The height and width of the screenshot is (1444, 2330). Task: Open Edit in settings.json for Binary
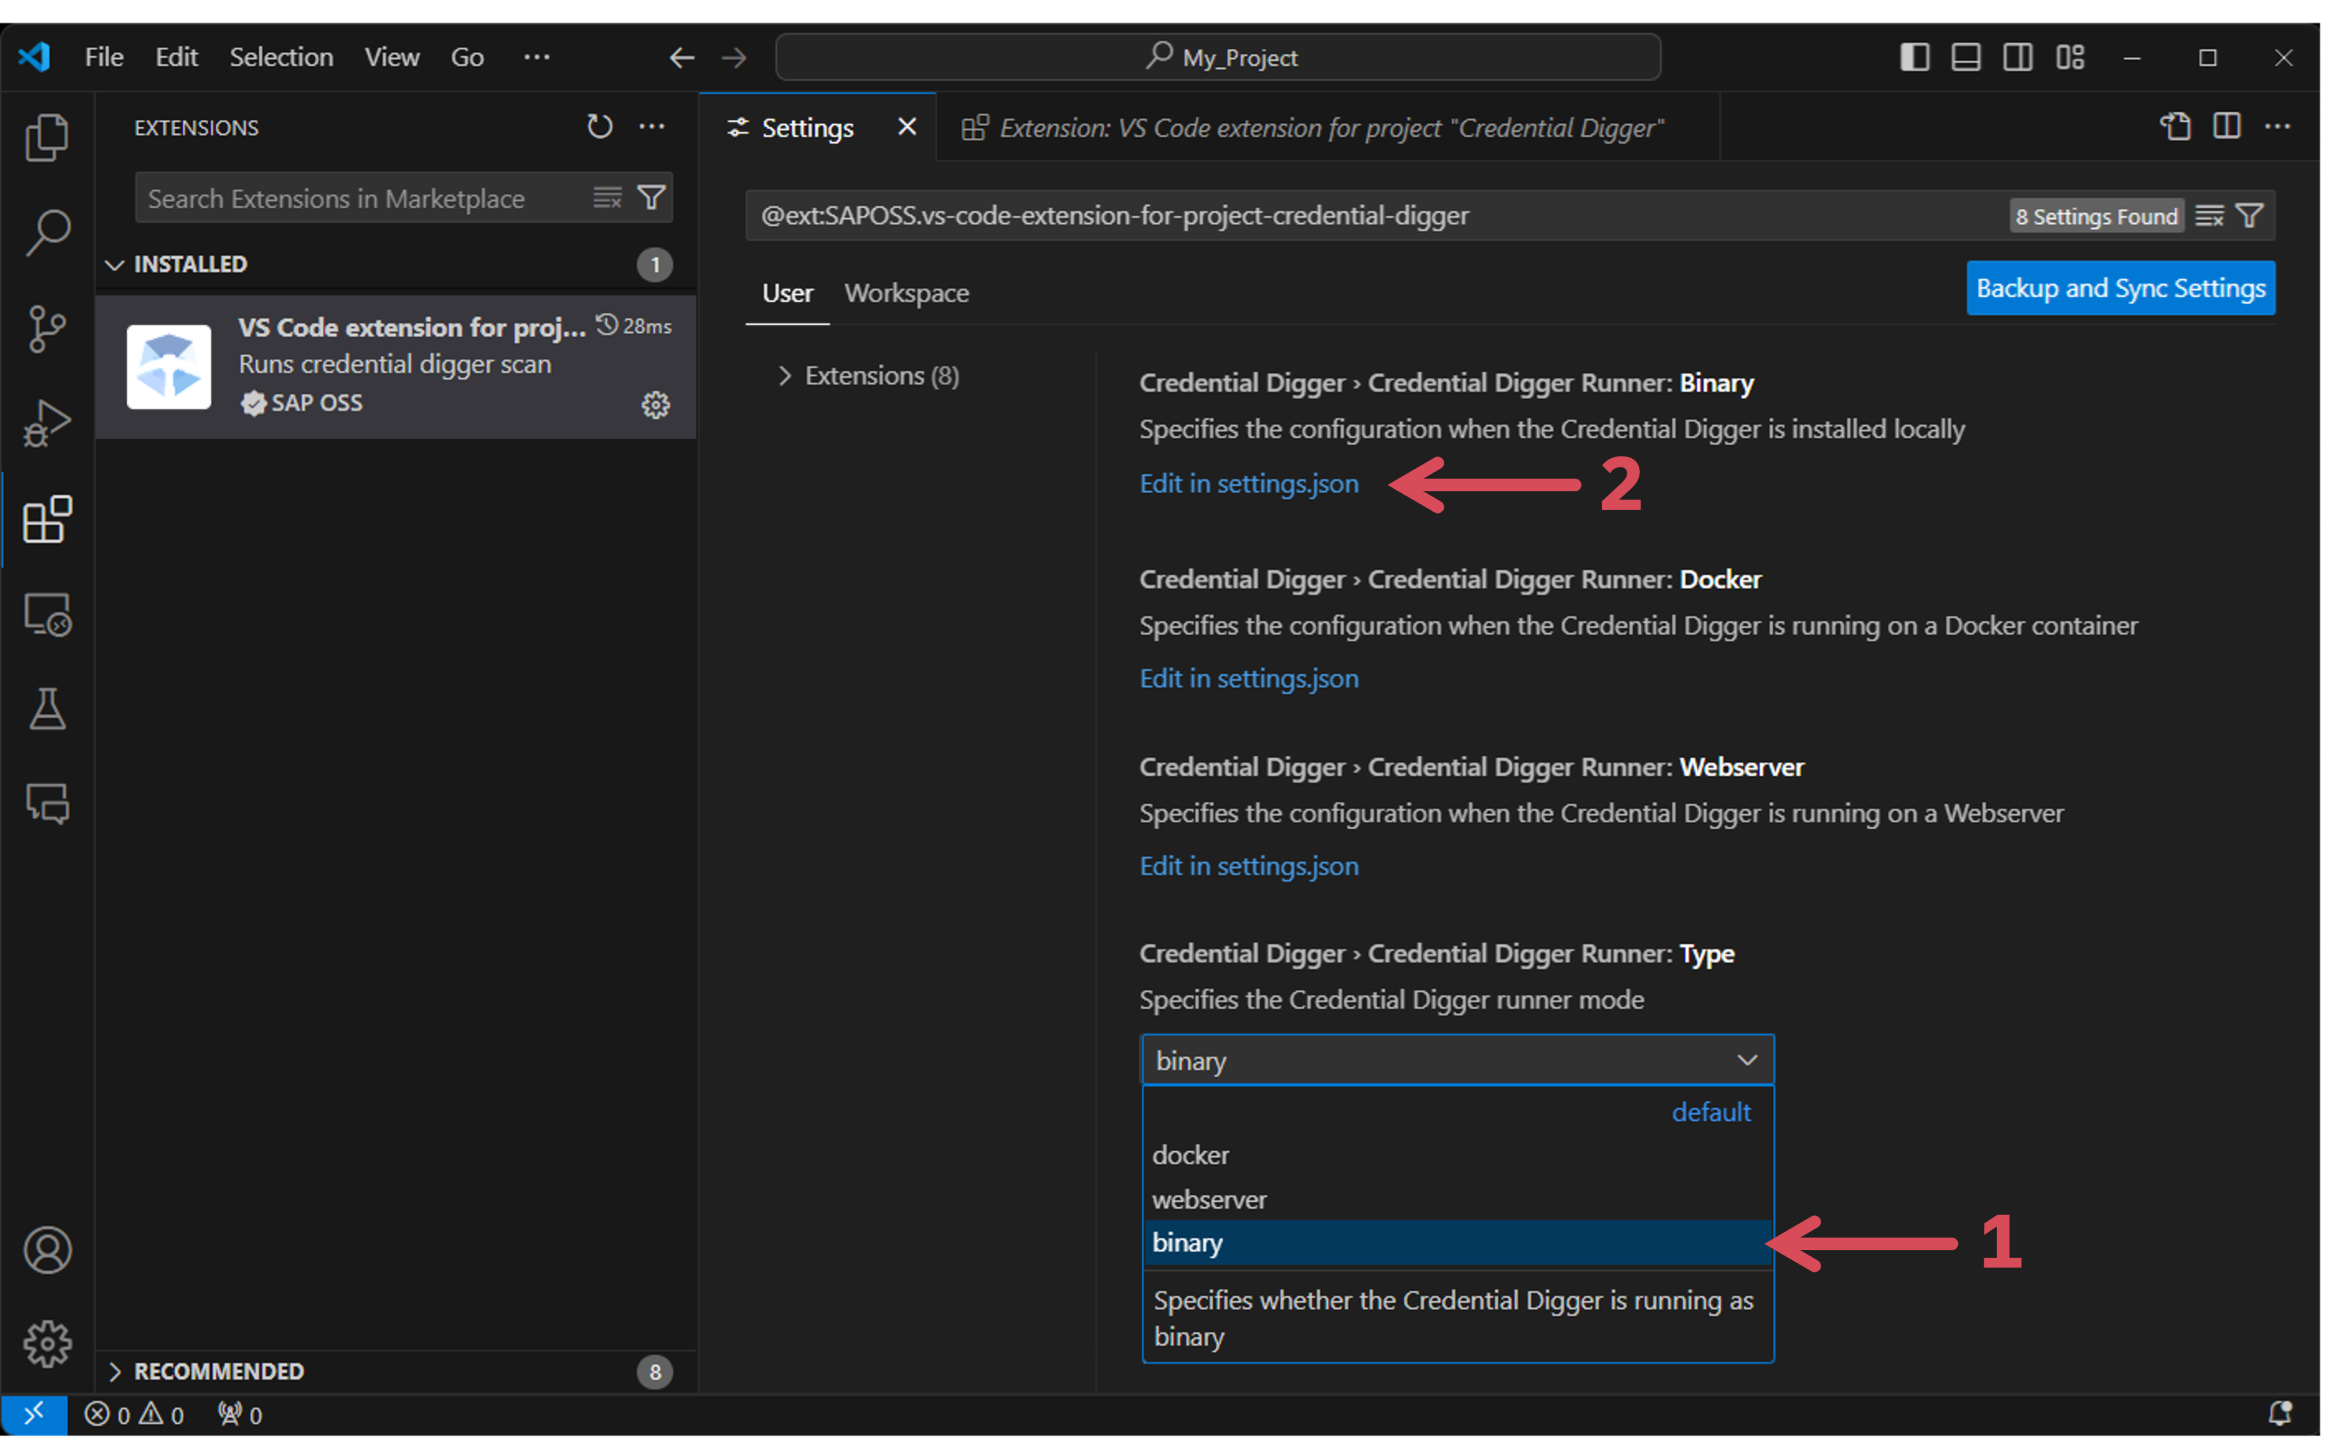click(1249, 483)
